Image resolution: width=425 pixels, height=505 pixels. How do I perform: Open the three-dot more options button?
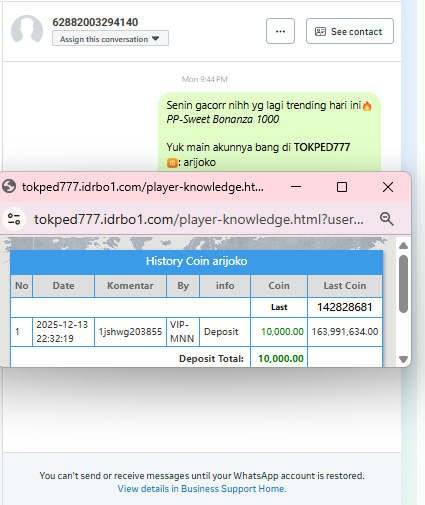(x=280, y=31)
